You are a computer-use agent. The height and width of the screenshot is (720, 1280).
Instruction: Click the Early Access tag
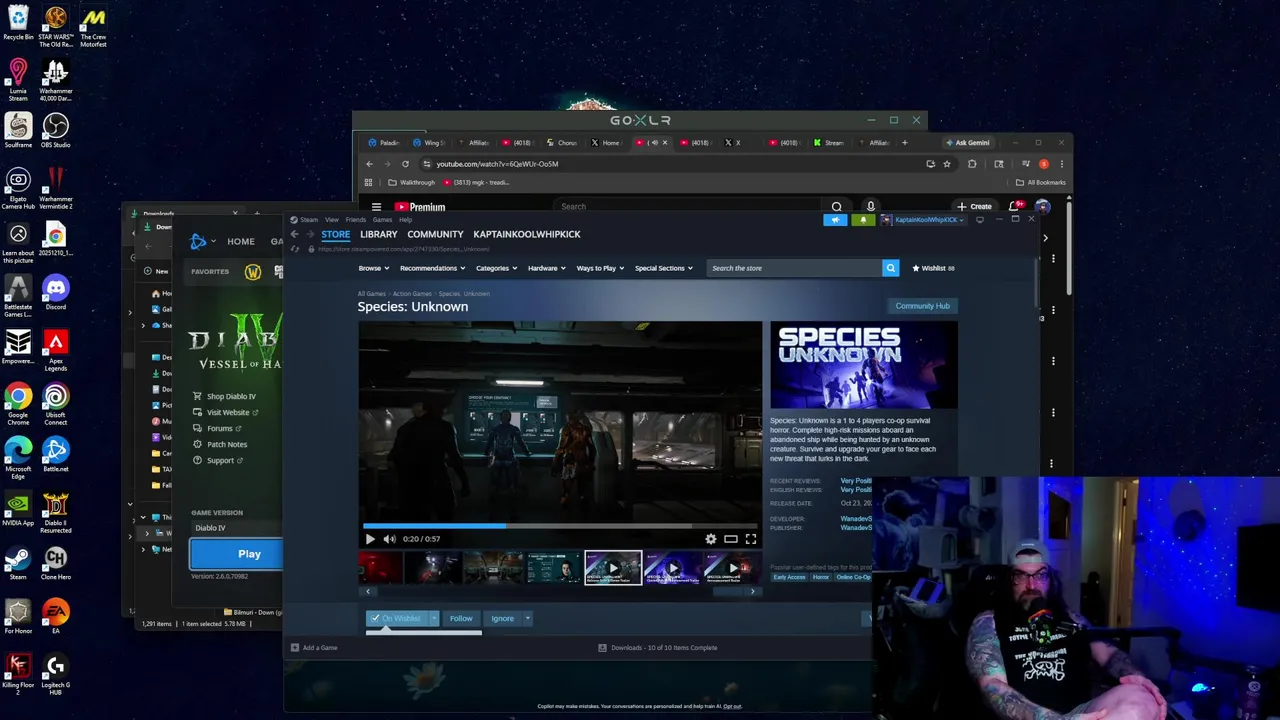pyautogui.click(x=789, y=577)
